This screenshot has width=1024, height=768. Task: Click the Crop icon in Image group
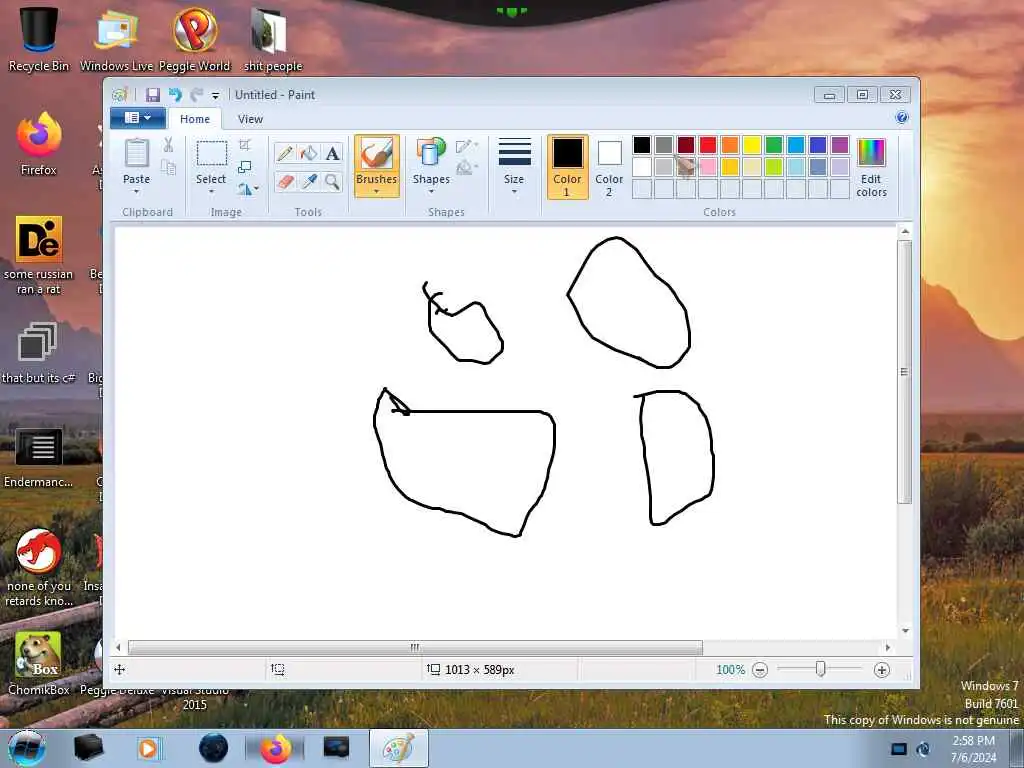245,144
